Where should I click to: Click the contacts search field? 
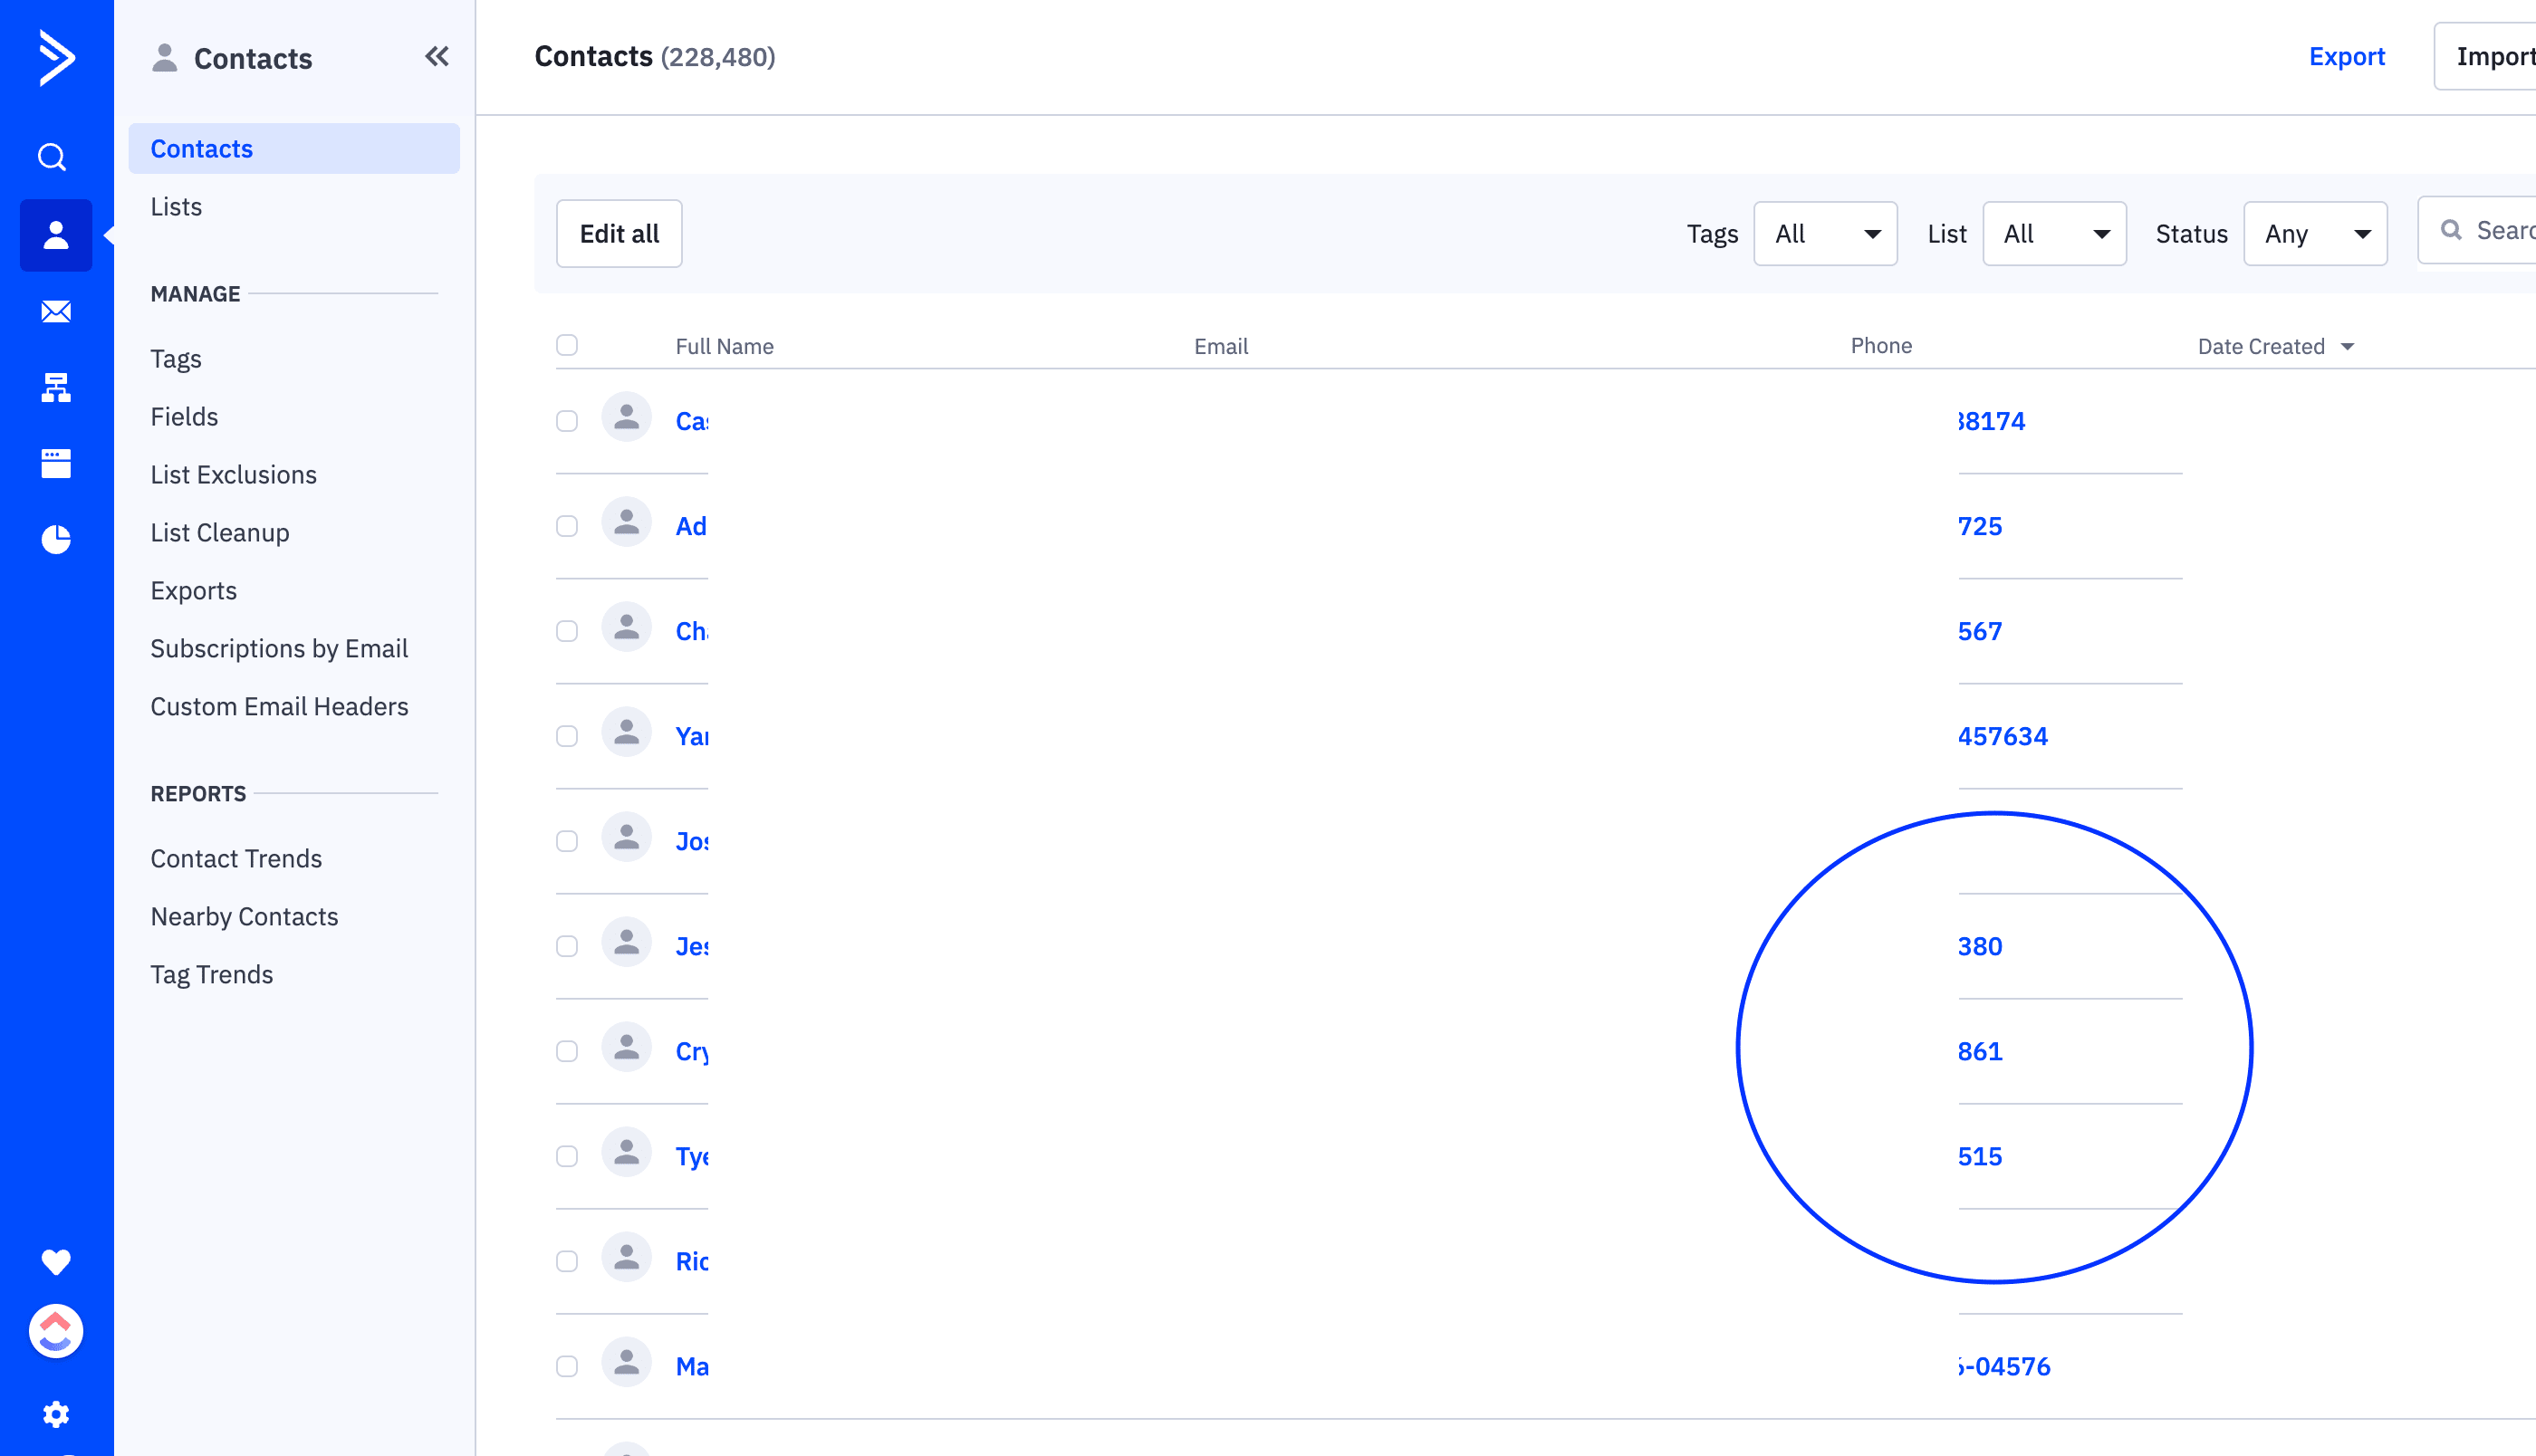click(x=2500, y=231)
